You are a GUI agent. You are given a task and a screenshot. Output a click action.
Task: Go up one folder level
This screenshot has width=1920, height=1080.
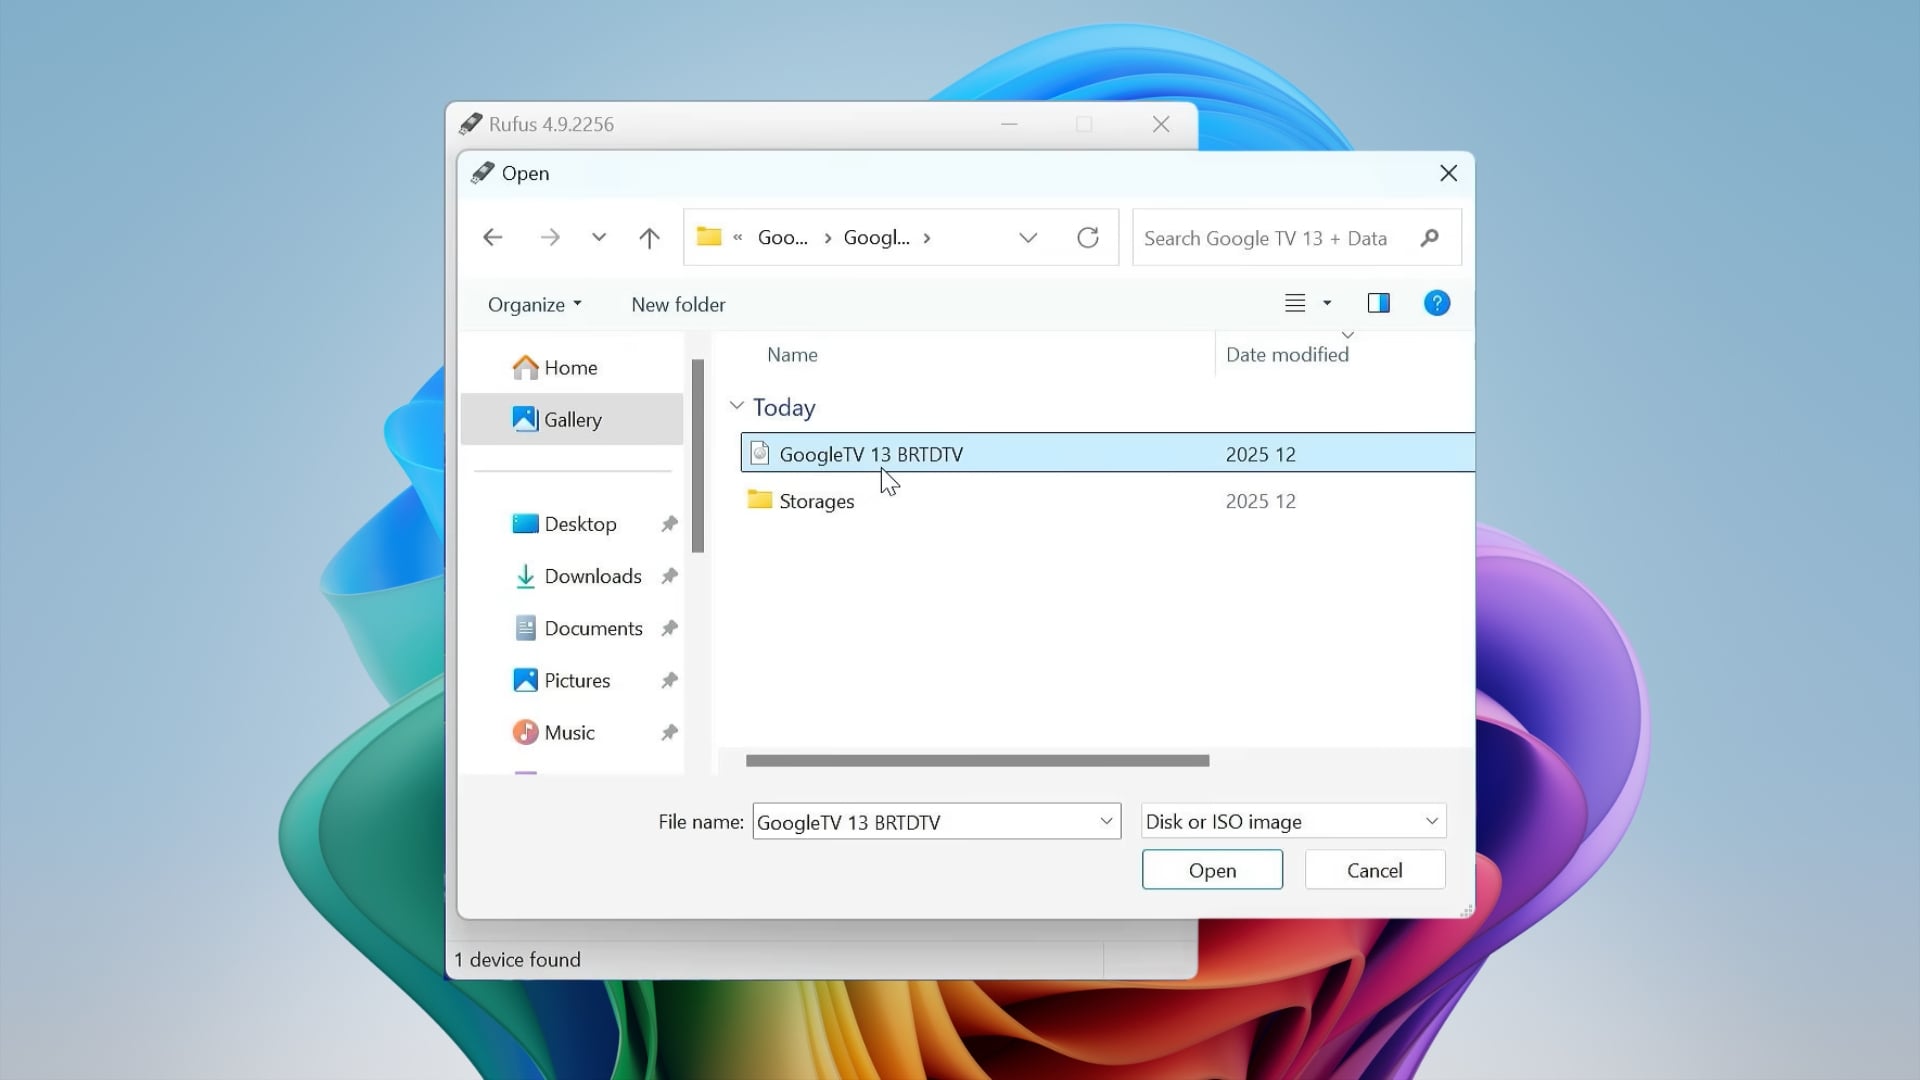(x=649, y=237)
